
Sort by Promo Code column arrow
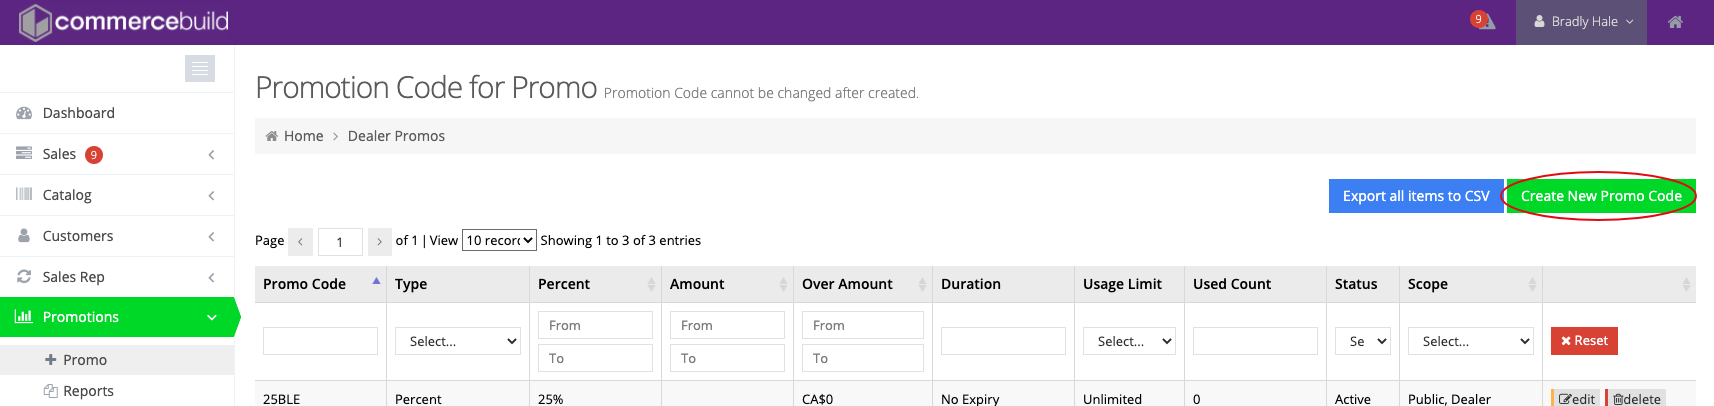[x=376, y=283]
